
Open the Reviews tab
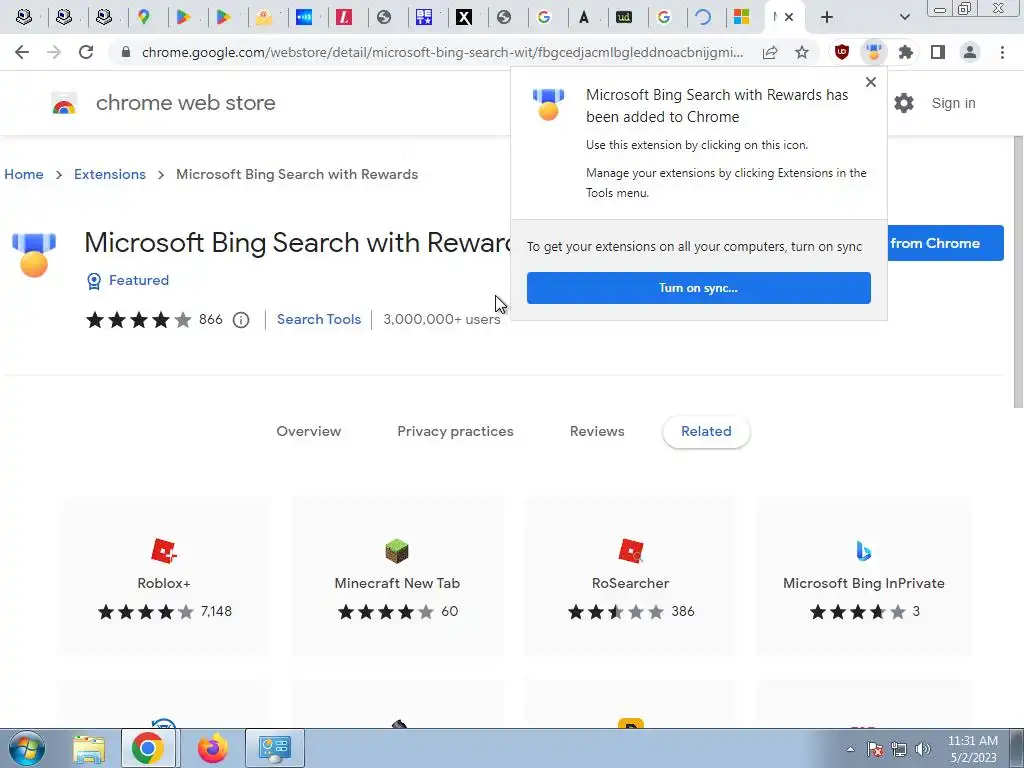pyautogui.click(x=597, y=431)
